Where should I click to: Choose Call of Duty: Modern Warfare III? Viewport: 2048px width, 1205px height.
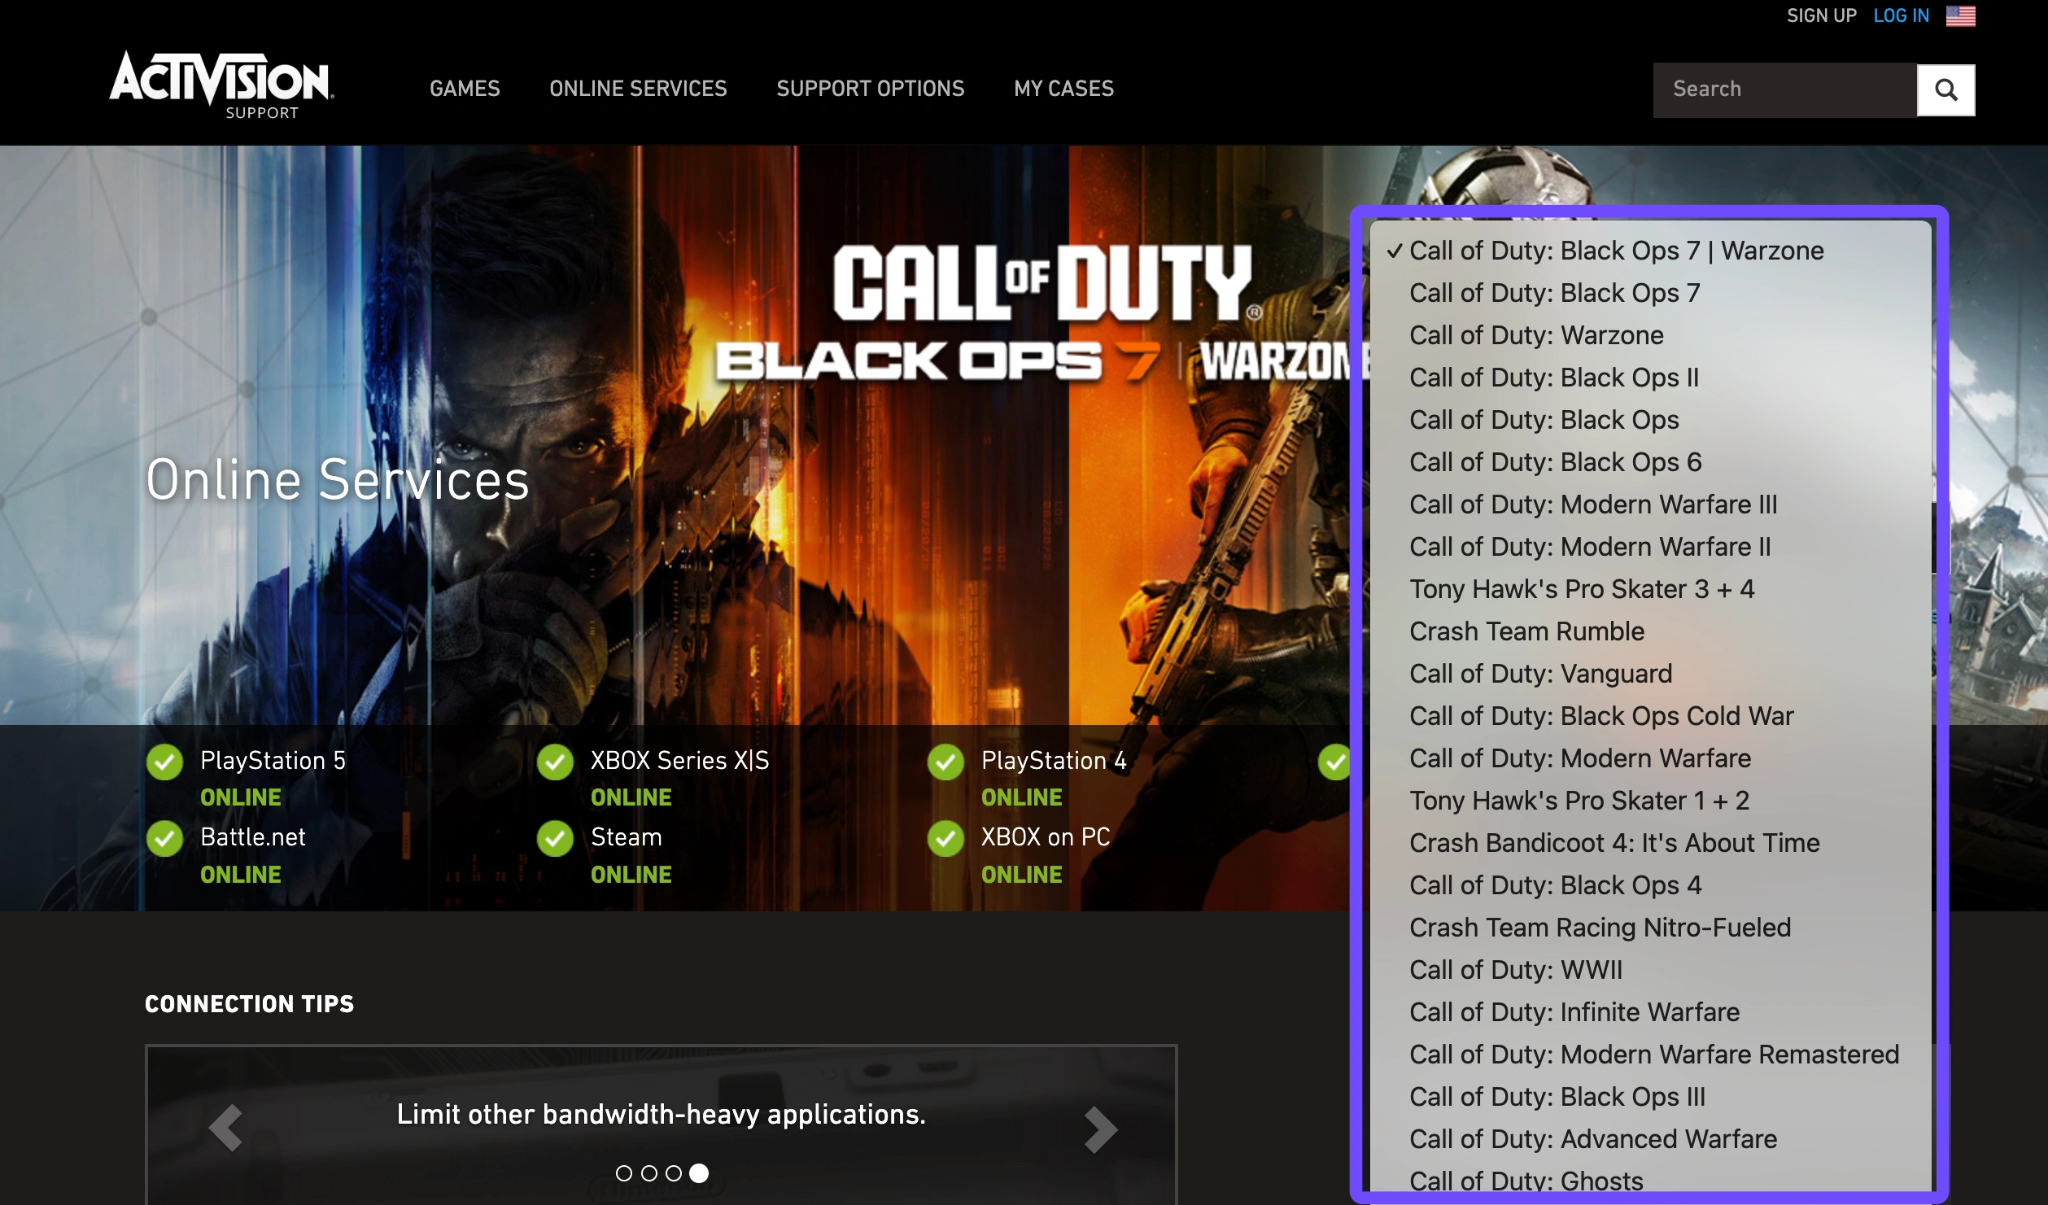coord(1651,505)
